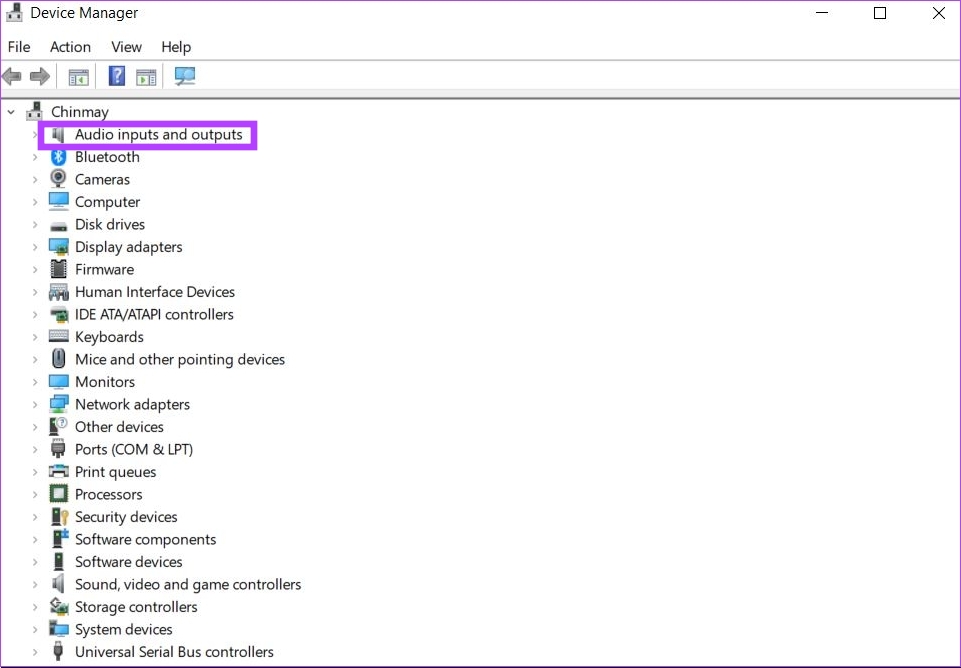Expand Sound, video and game controllers chevron
This screenshot has width=961, height=668.
tap(35, 585)
